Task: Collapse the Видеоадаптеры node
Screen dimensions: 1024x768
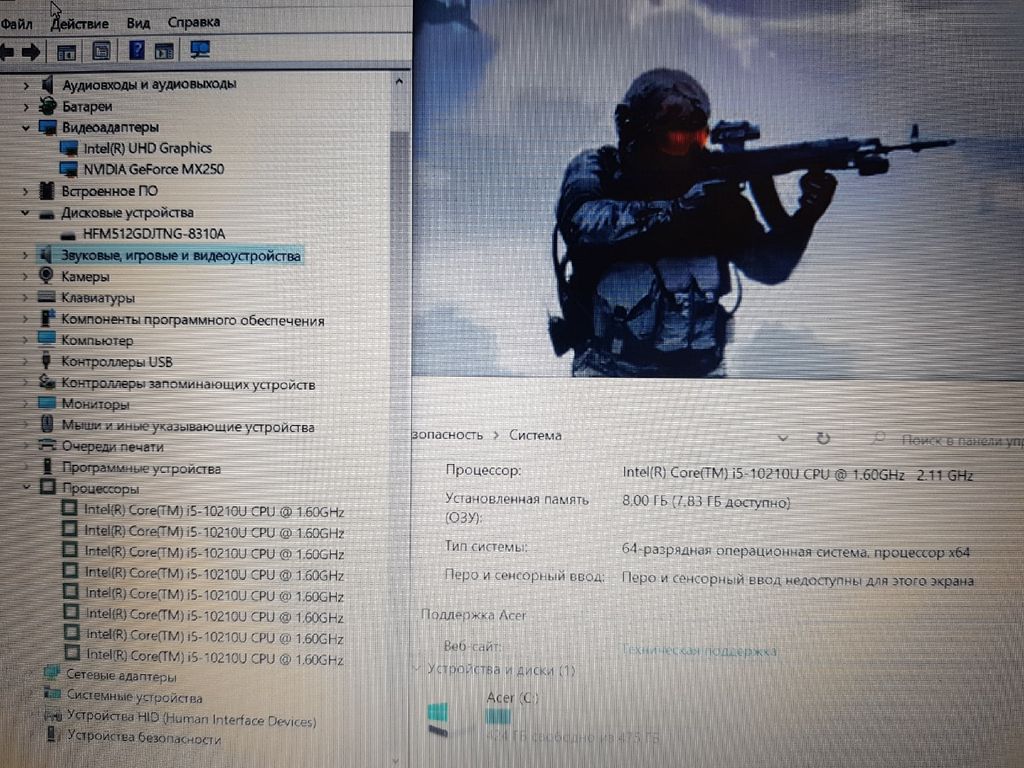Action: click(x=26, y=128)
